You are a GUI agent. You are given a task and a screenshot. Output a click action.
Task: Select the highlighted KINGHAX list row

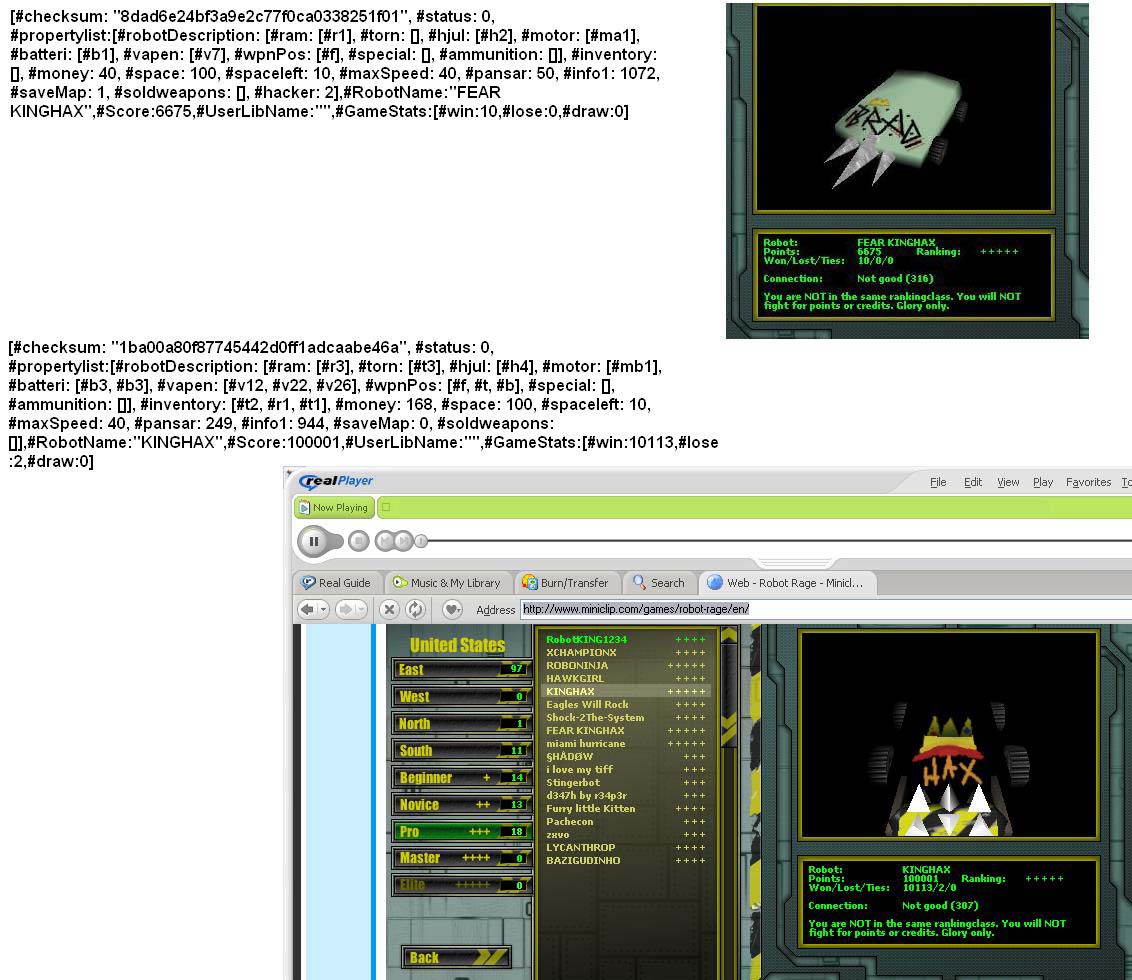pos(625,691)
